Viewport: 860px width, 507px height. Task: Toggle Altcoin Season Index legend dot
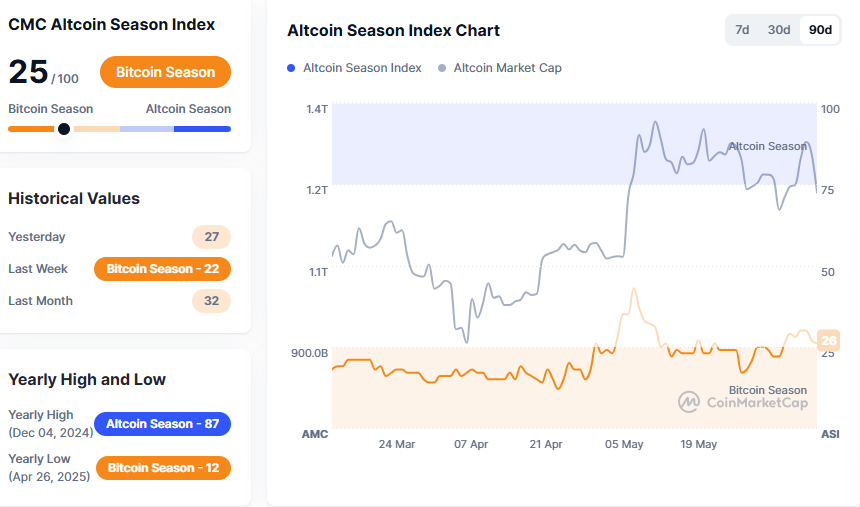291,68
